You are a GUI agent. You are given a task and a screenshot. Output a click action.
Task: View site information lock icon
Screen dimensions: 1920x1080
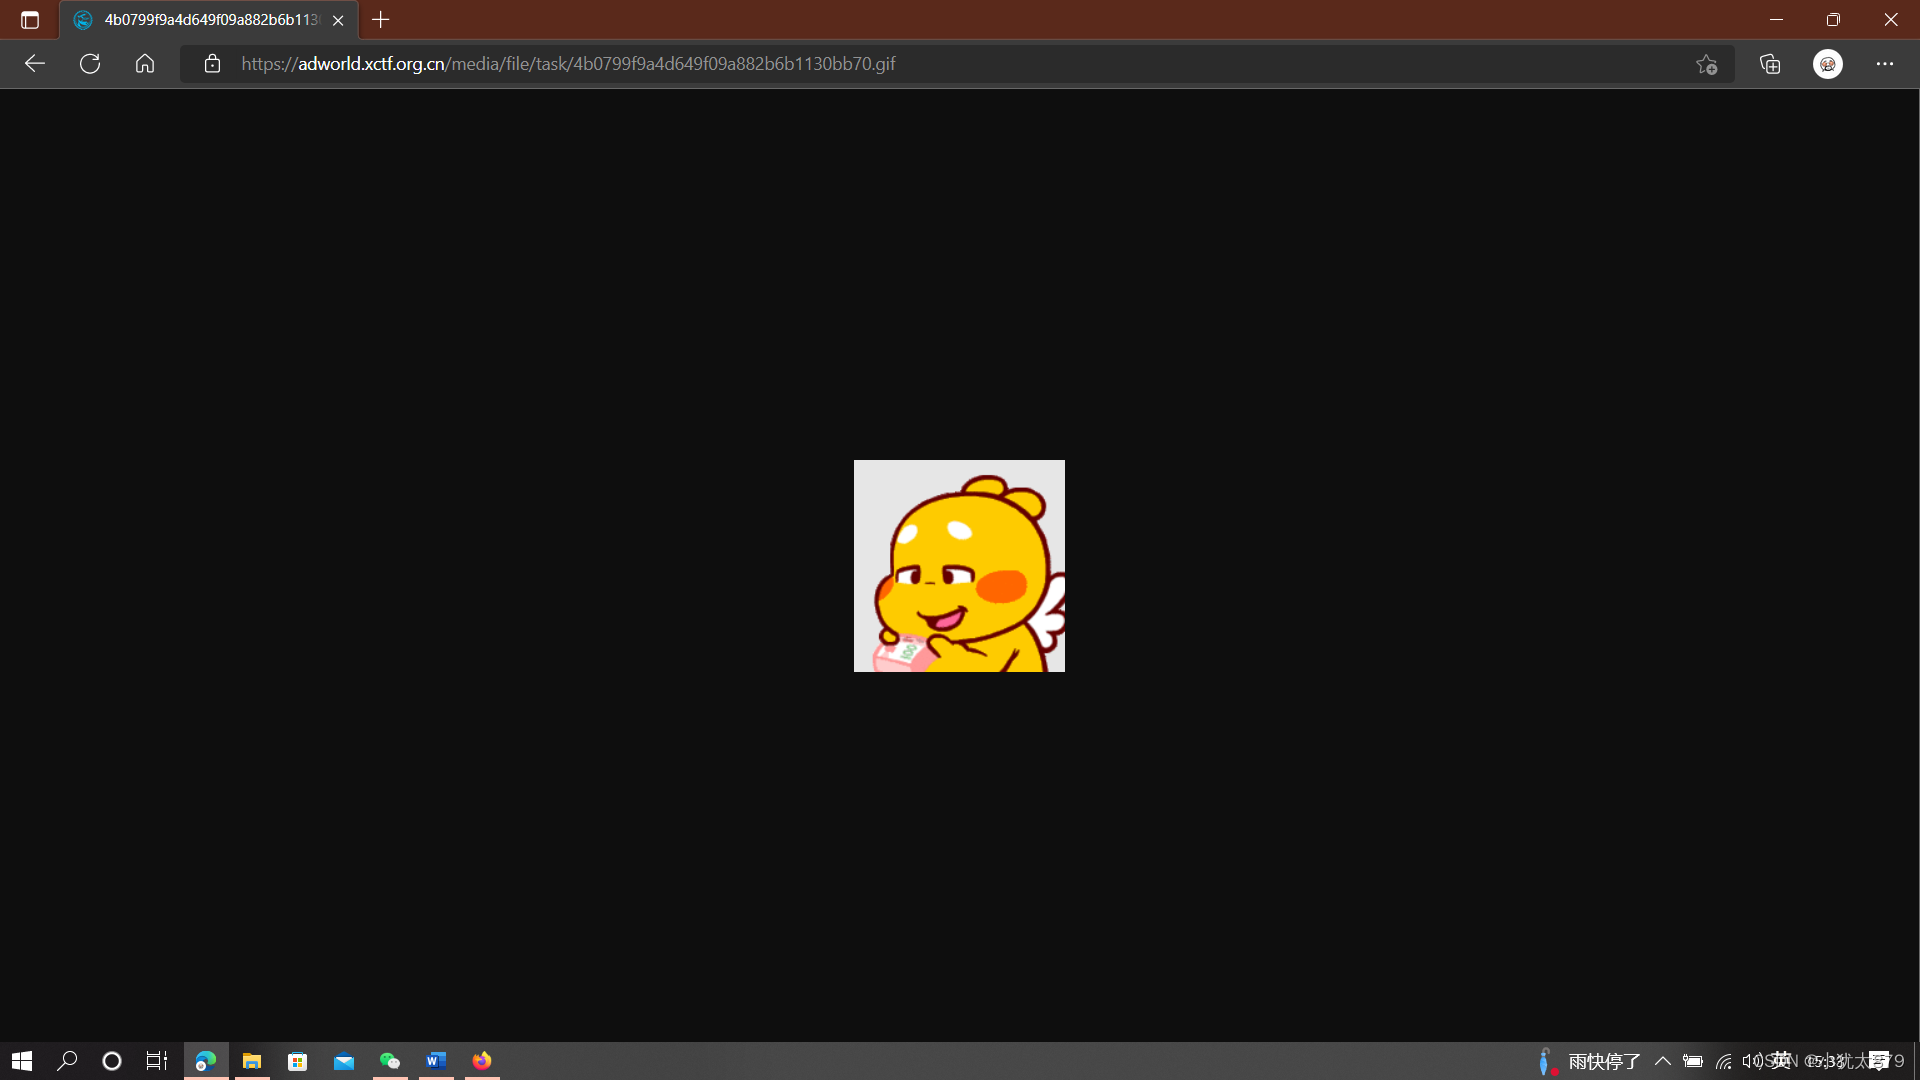212,64
